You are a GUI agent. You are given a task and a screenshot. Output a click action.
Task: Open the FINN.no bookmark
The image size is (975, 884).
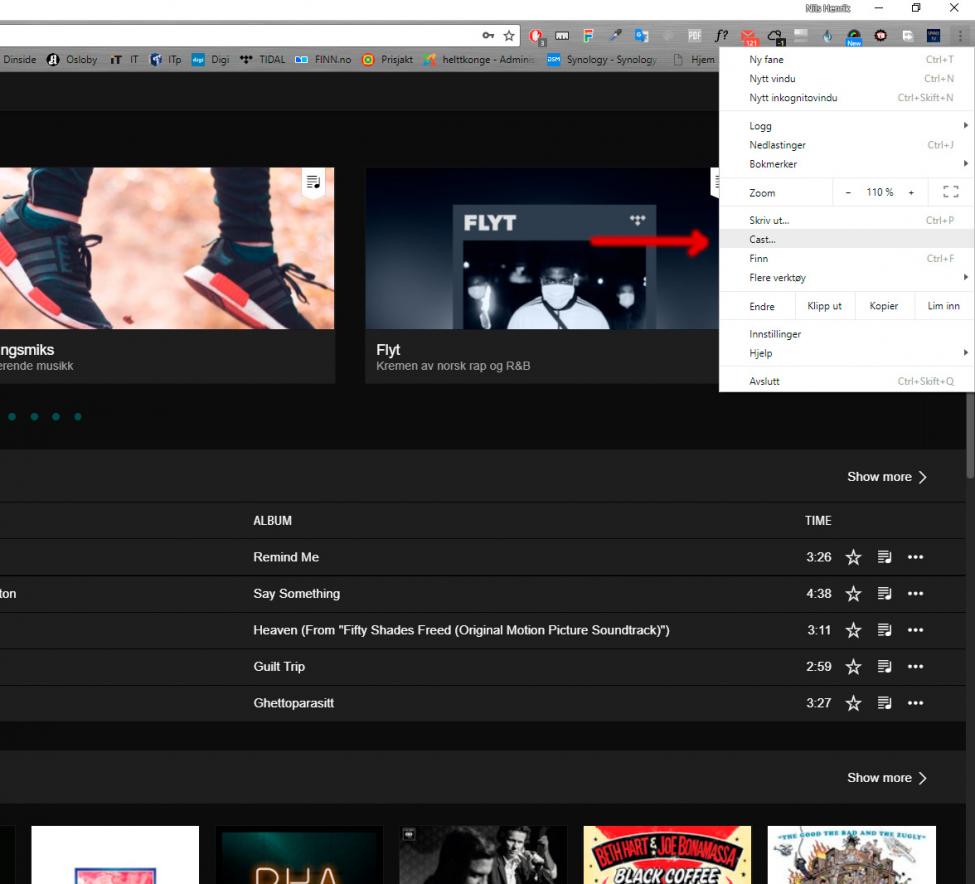pyautogui.click(x=323, y=60)
